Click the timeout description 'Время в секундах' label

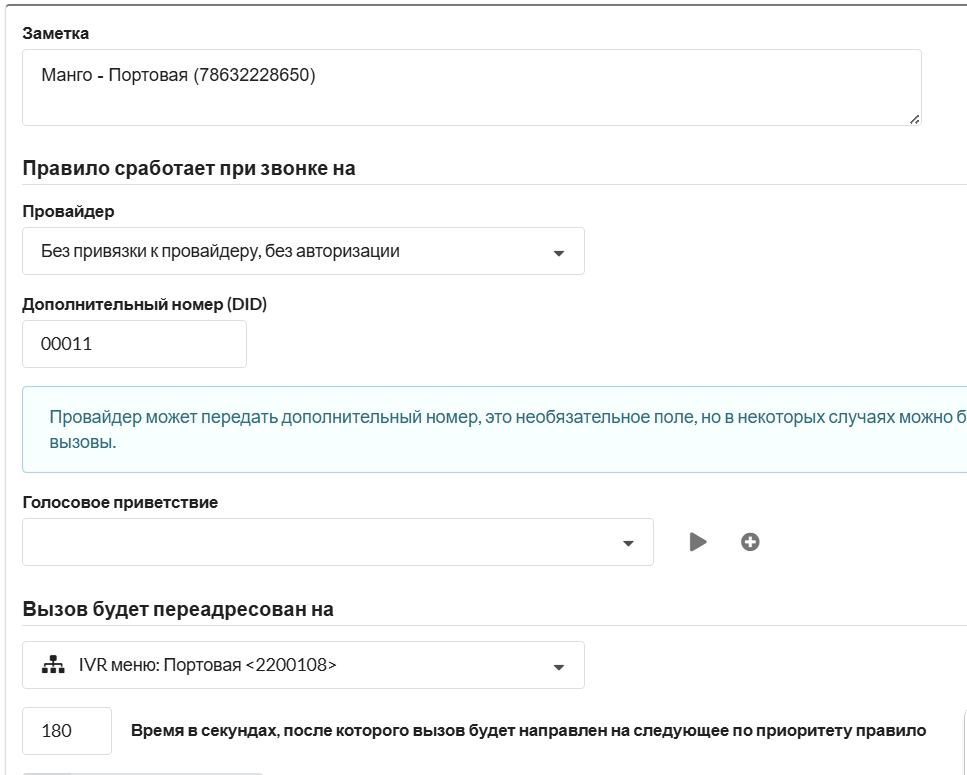tap(528, 731)
